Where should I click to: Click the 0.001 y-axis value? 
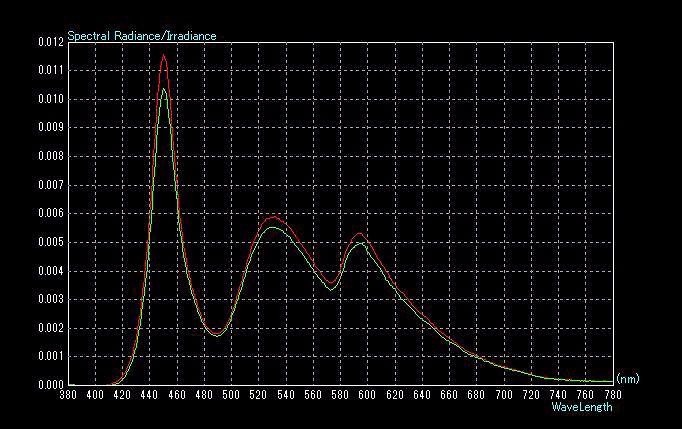(51, 356)
